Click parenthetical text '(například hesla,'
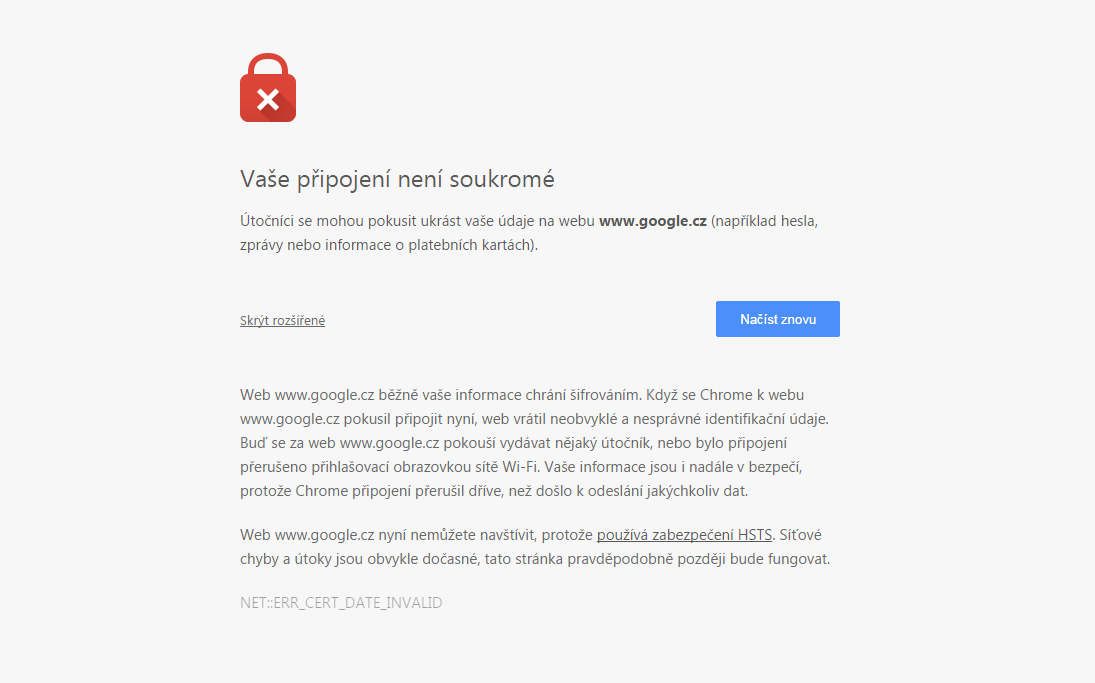Screen dimensions: 1095x683 pos(764,221)
